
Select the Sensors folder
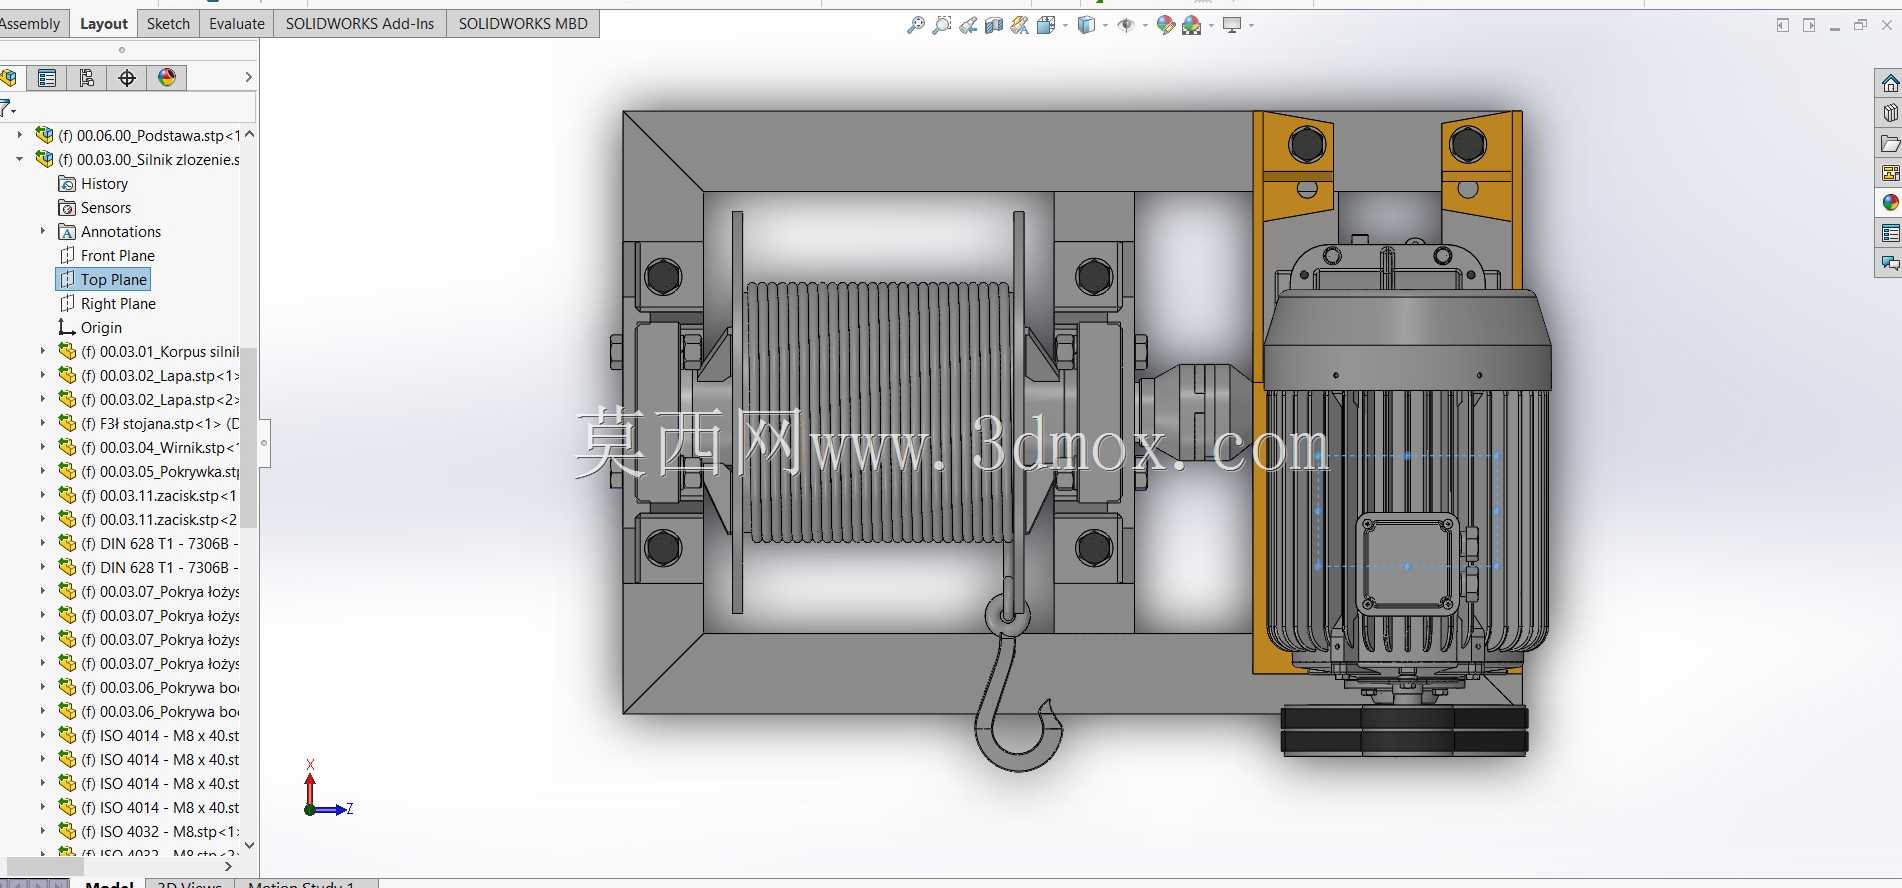tap(95, 208)
